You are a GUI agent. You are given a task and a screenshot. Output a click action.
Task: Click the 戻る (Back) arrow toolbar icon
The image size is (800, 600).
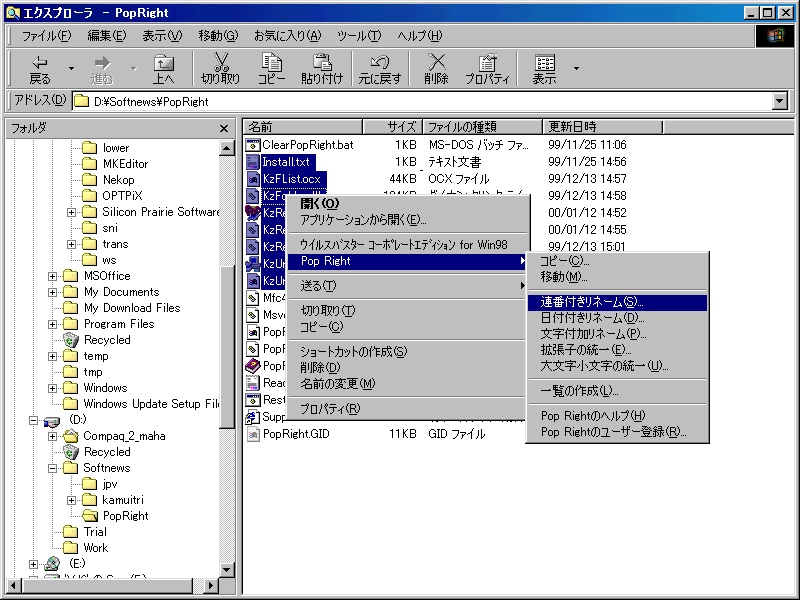[40, 67]
